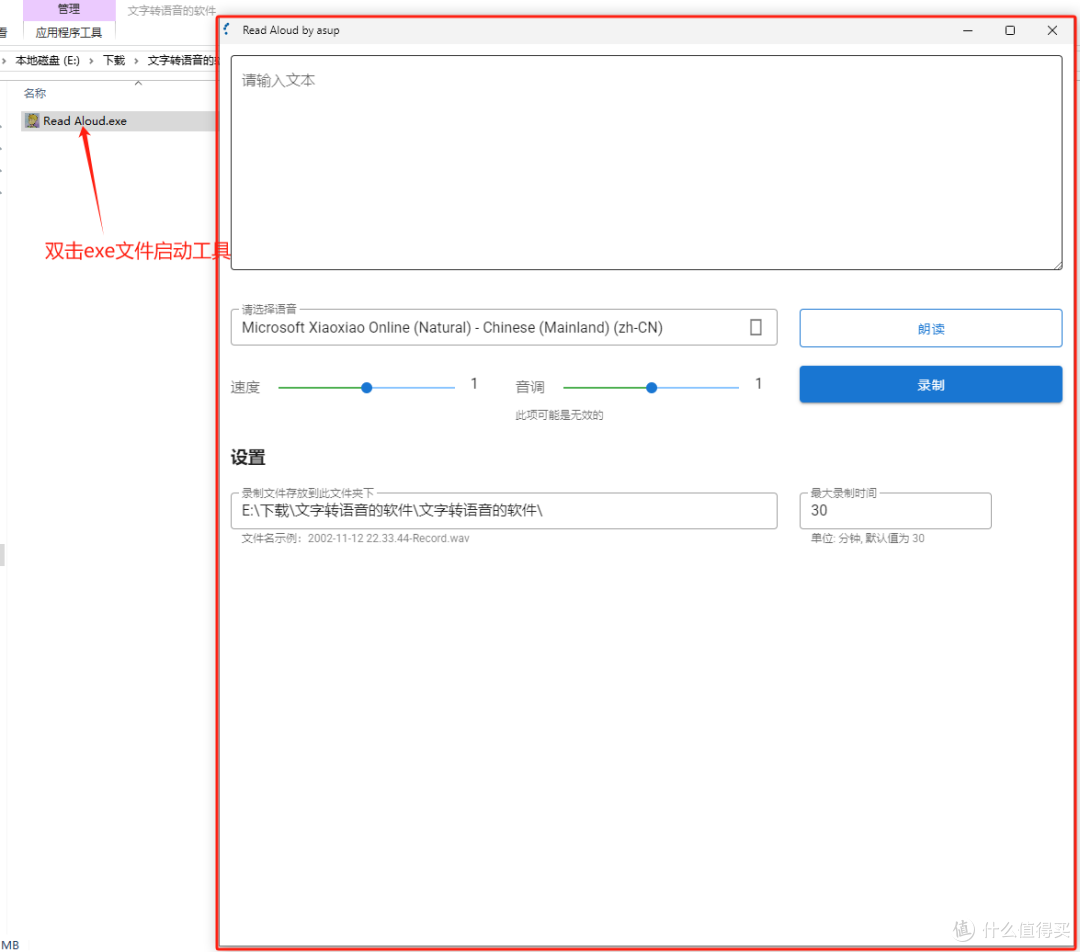Click the 录制 record button
This screenshot has height=952, width=1080.
[x=931, y=384]
